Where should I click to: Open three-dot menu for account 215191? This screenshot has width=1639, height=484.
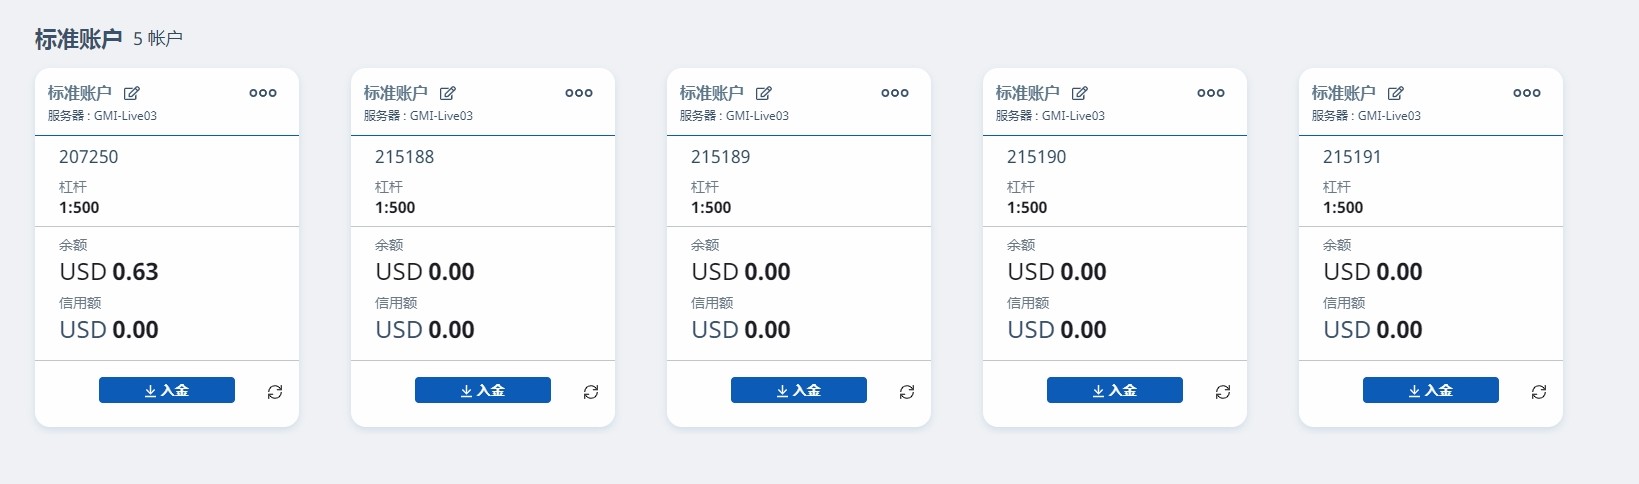tap(1527, 93)
